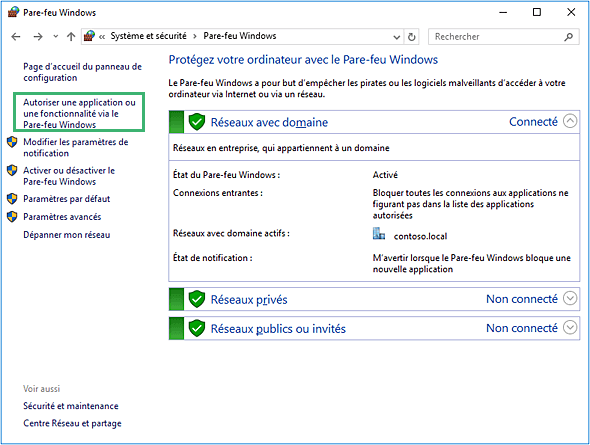Click the Forward navigation arrow
The width and height of the screenshot is (590, 445).
(x=38, y=36)
